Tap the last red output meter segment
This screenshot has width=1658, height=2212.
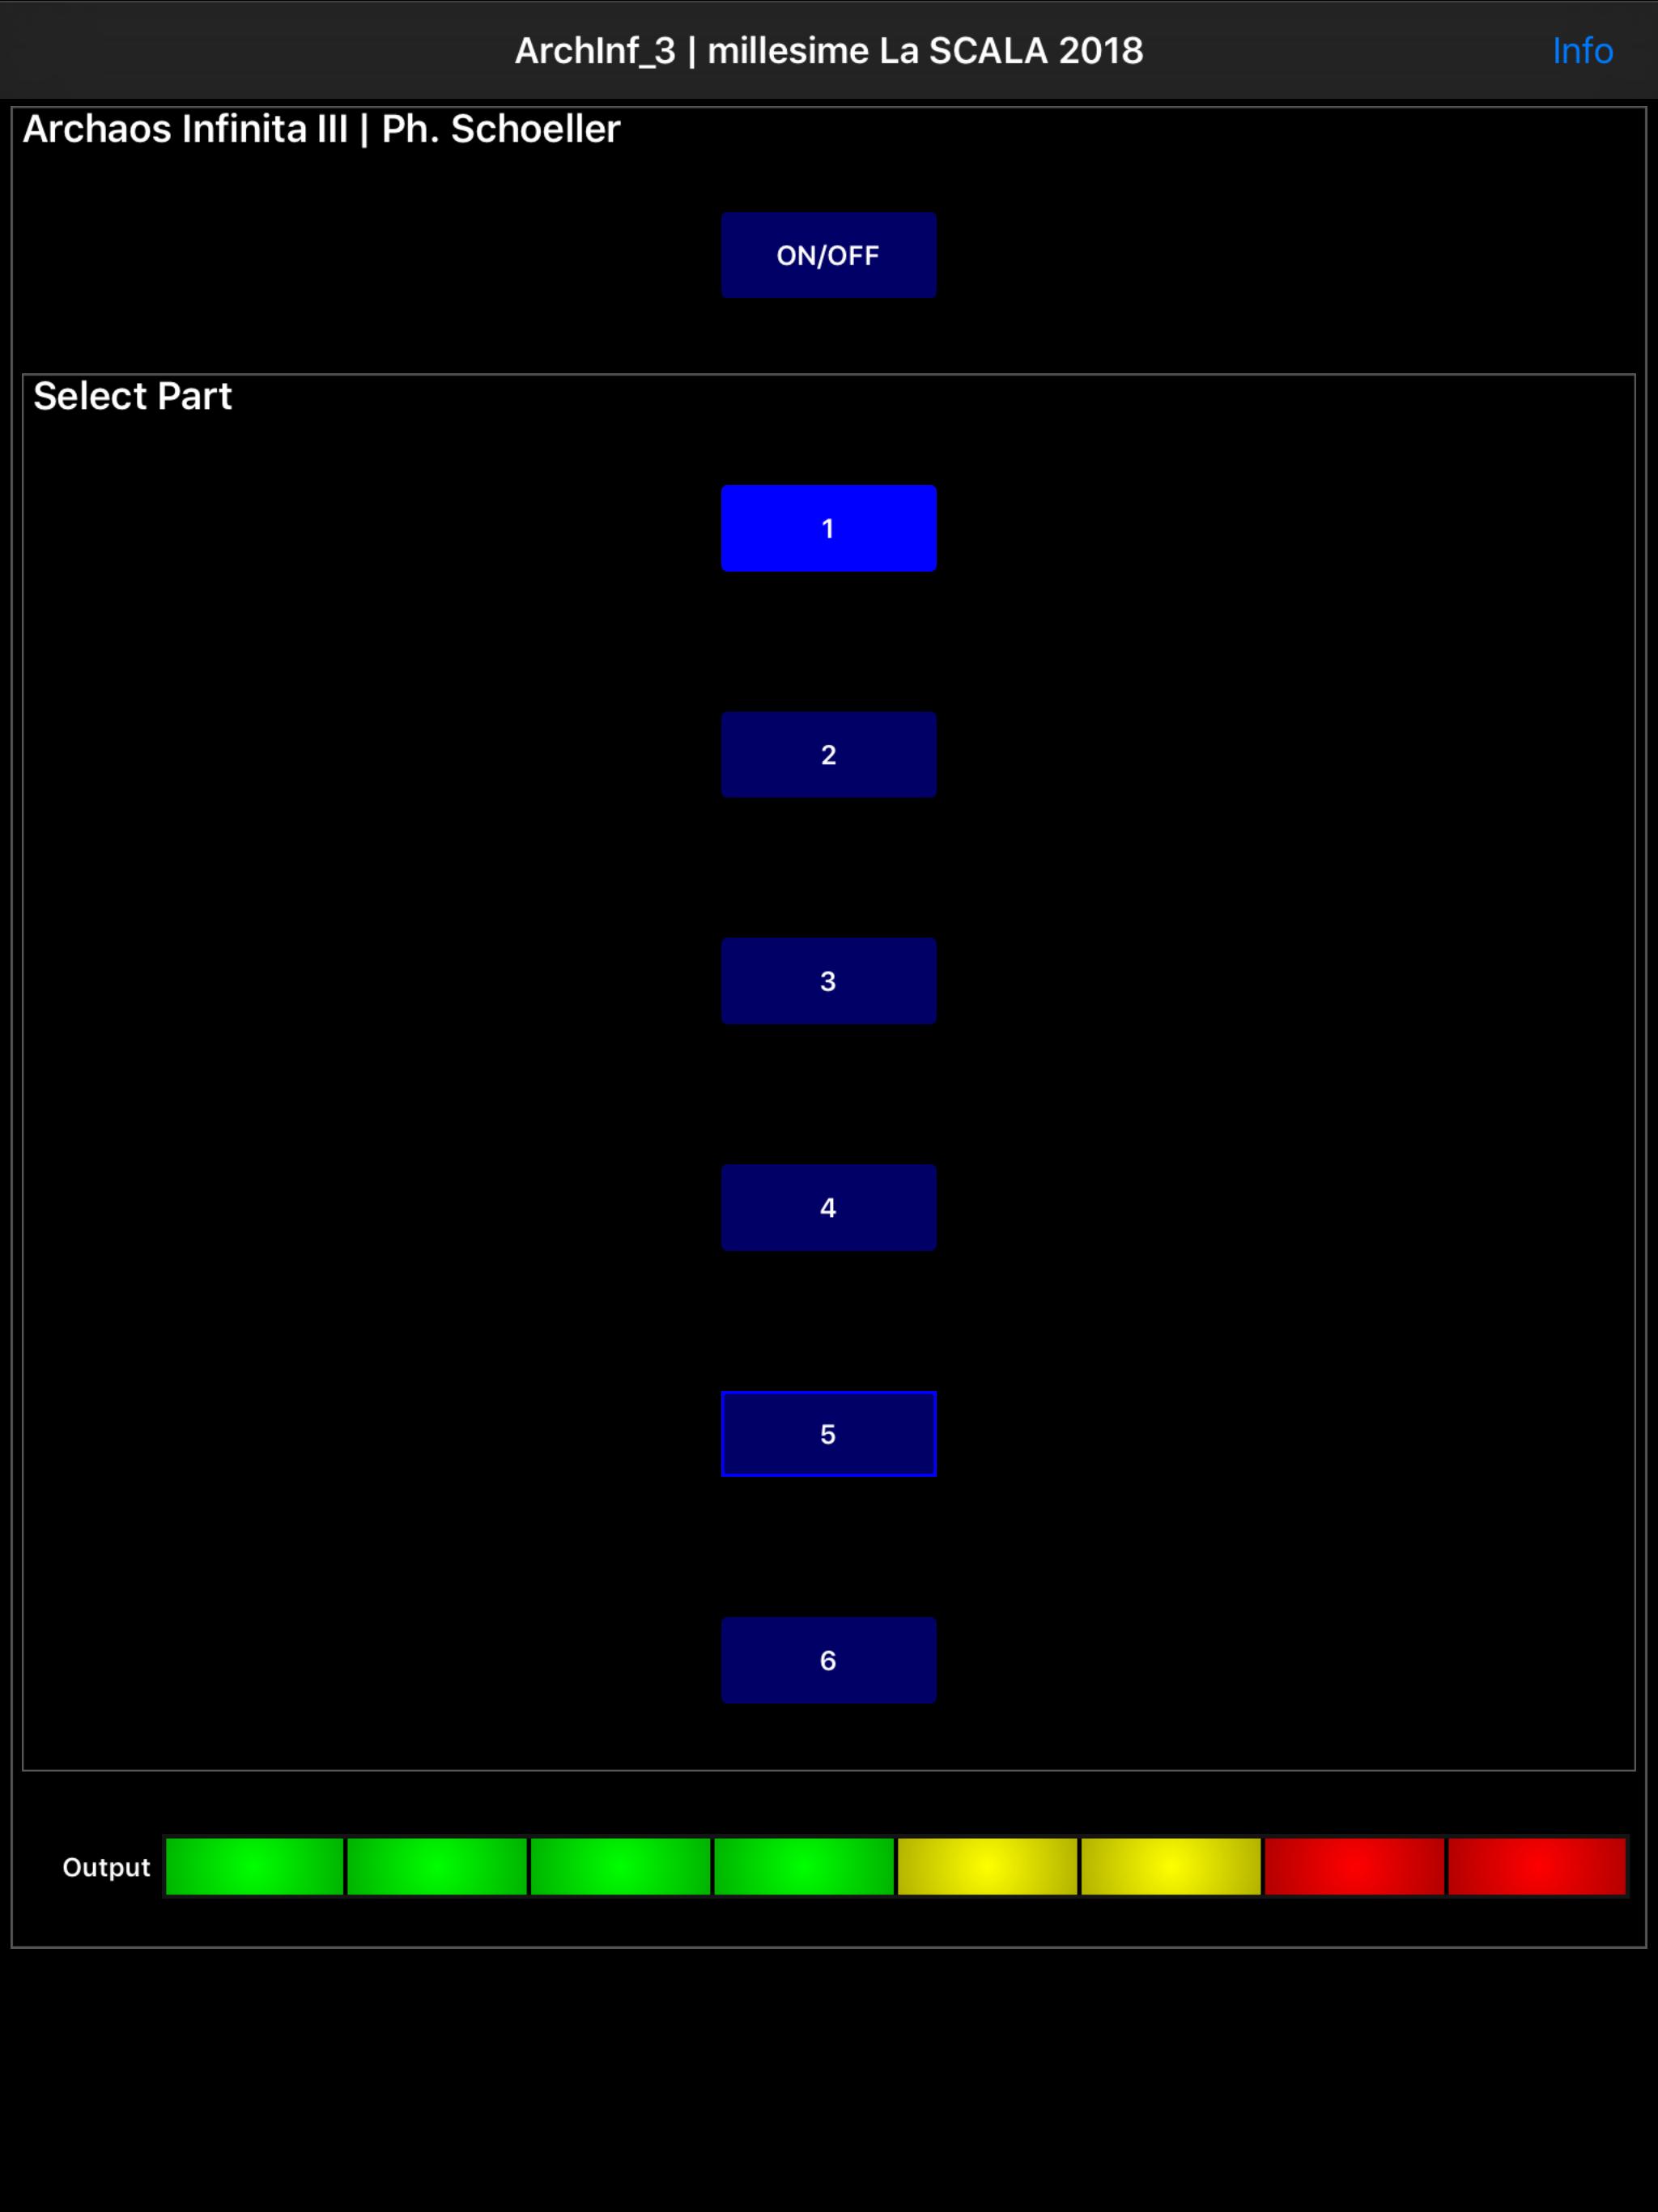pos(1537,1866)
